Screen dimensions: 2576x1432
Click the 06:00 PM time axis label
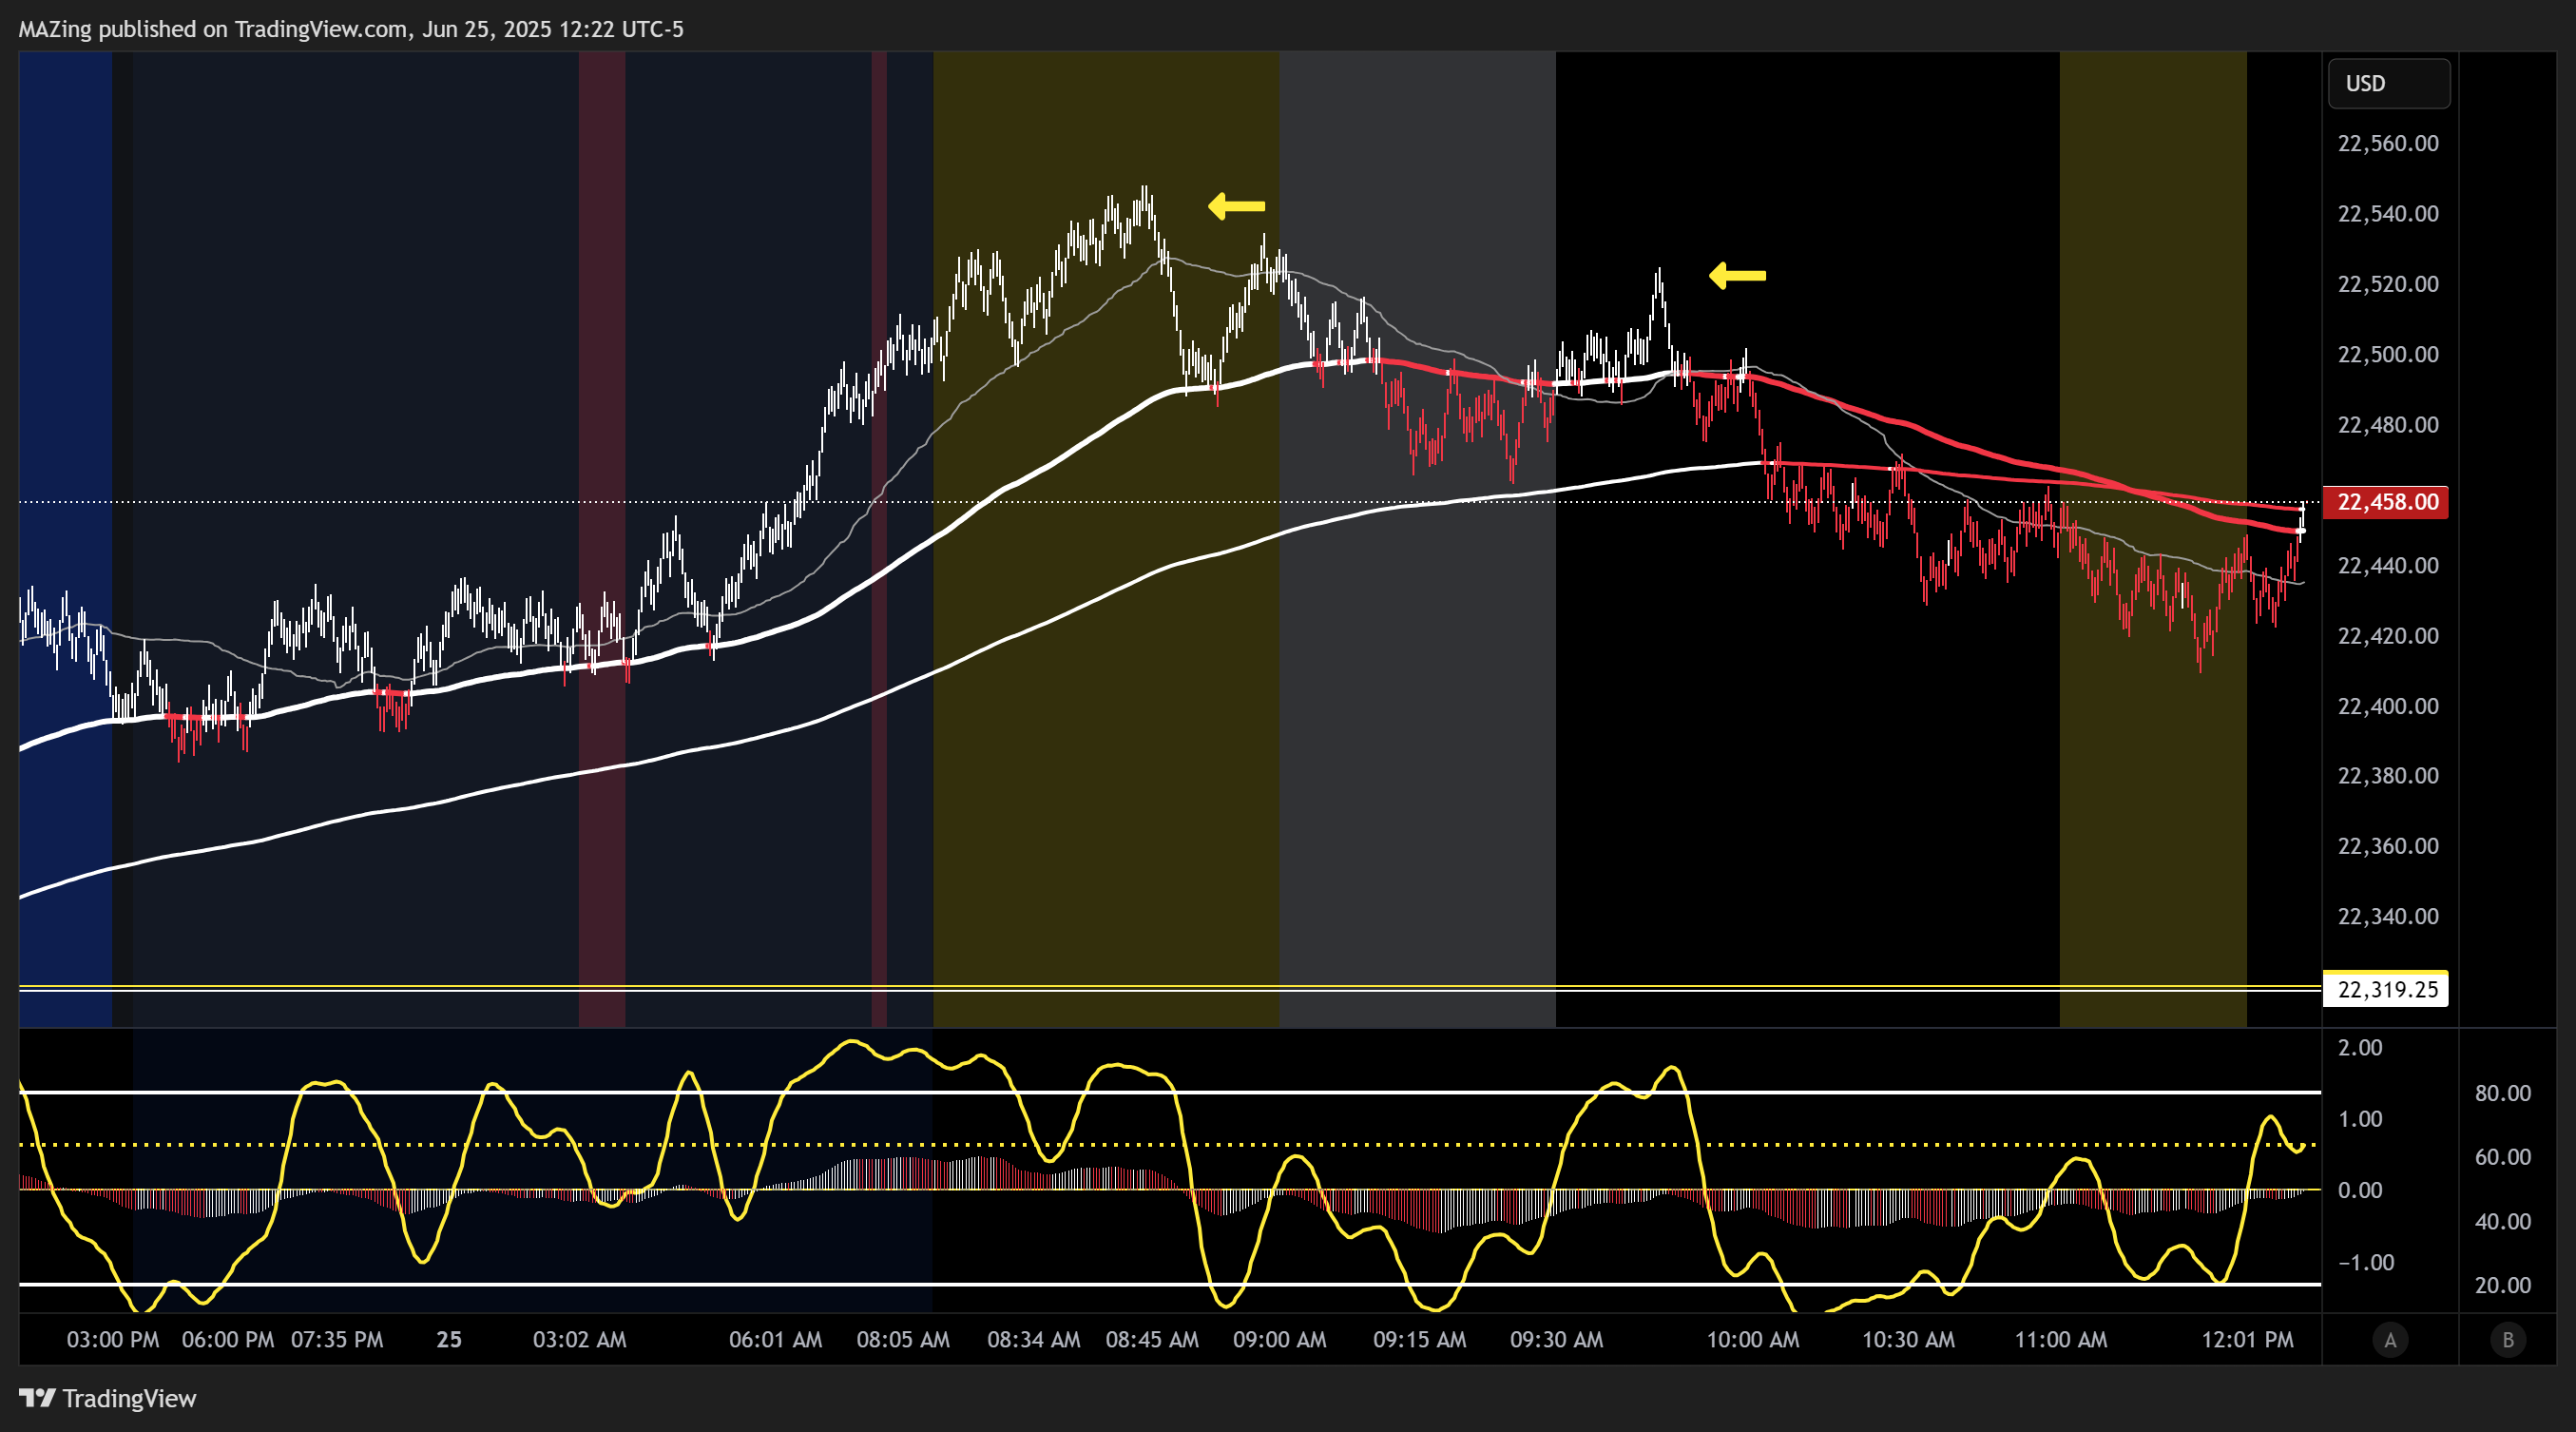[x=228, y=1340]
